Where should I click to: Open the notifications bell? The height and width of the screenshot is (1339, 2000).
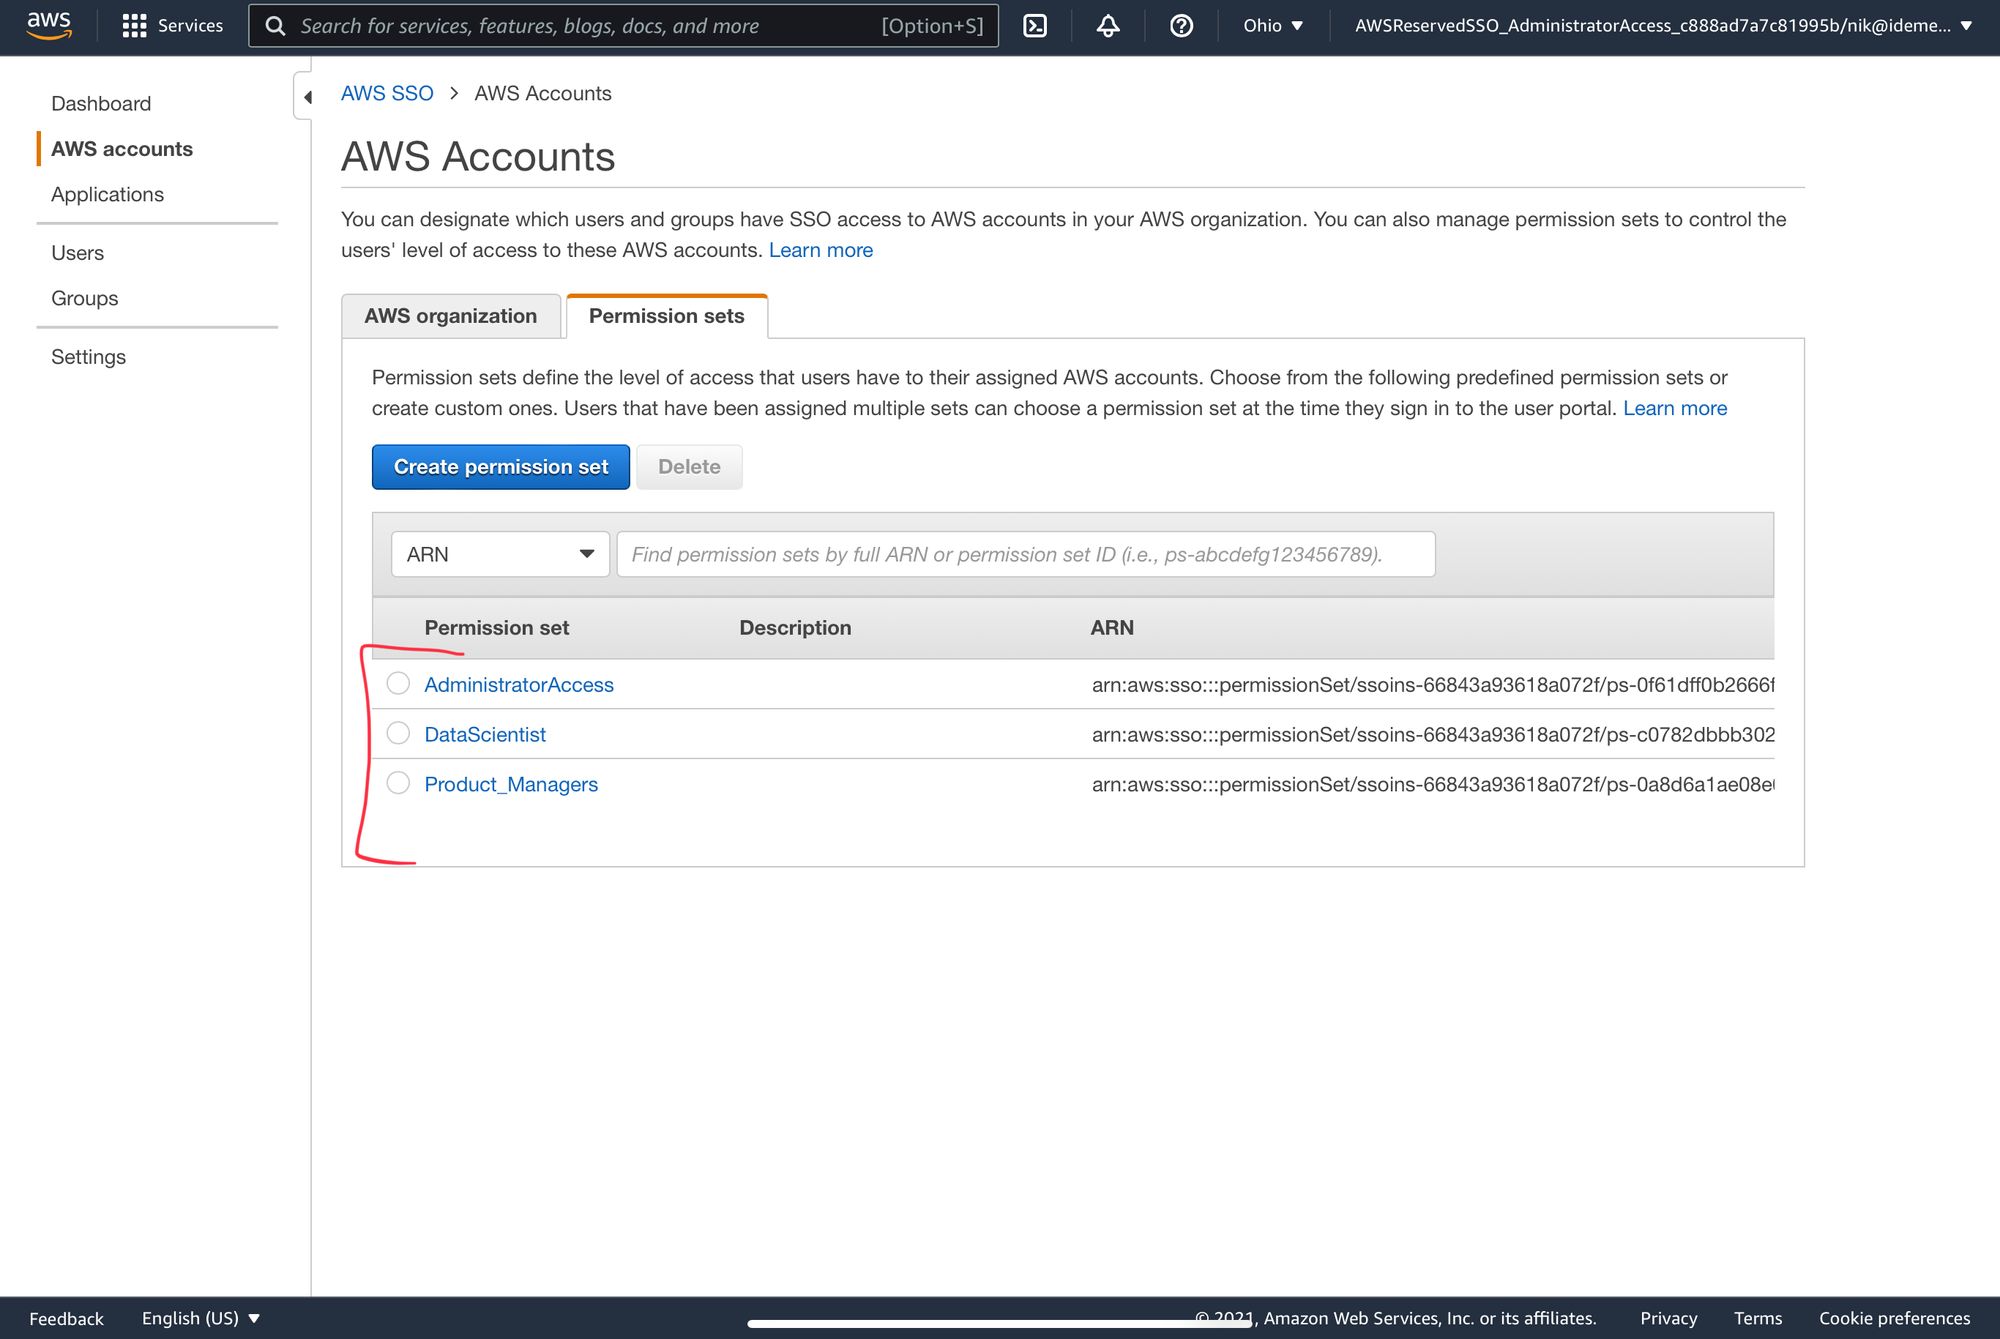point(1108,26)
